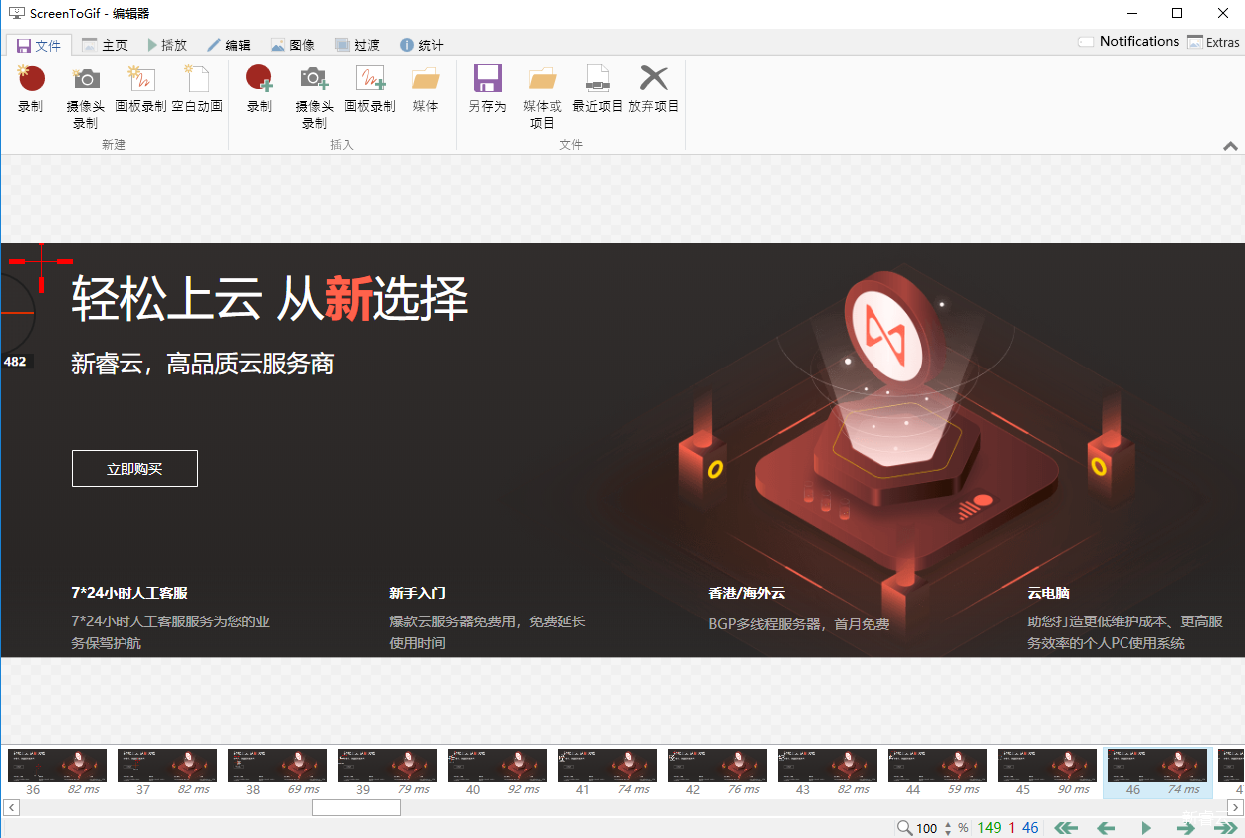This screenshot has width=1245, height=838.
Task: Increase zoom with the stepper up arrow
Action: [x=948, y=823]
